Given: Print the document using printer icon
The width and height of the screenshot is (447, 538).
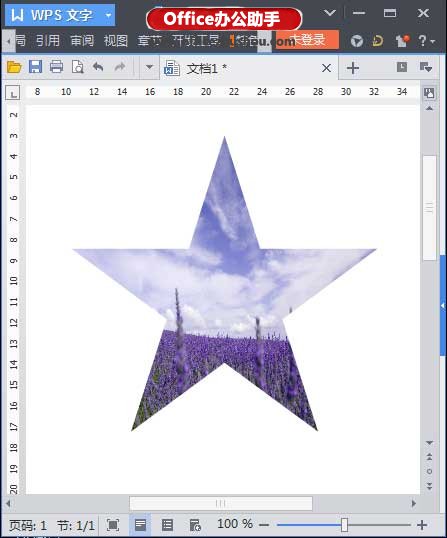Looking at the screenshot, I should point(57,67).
